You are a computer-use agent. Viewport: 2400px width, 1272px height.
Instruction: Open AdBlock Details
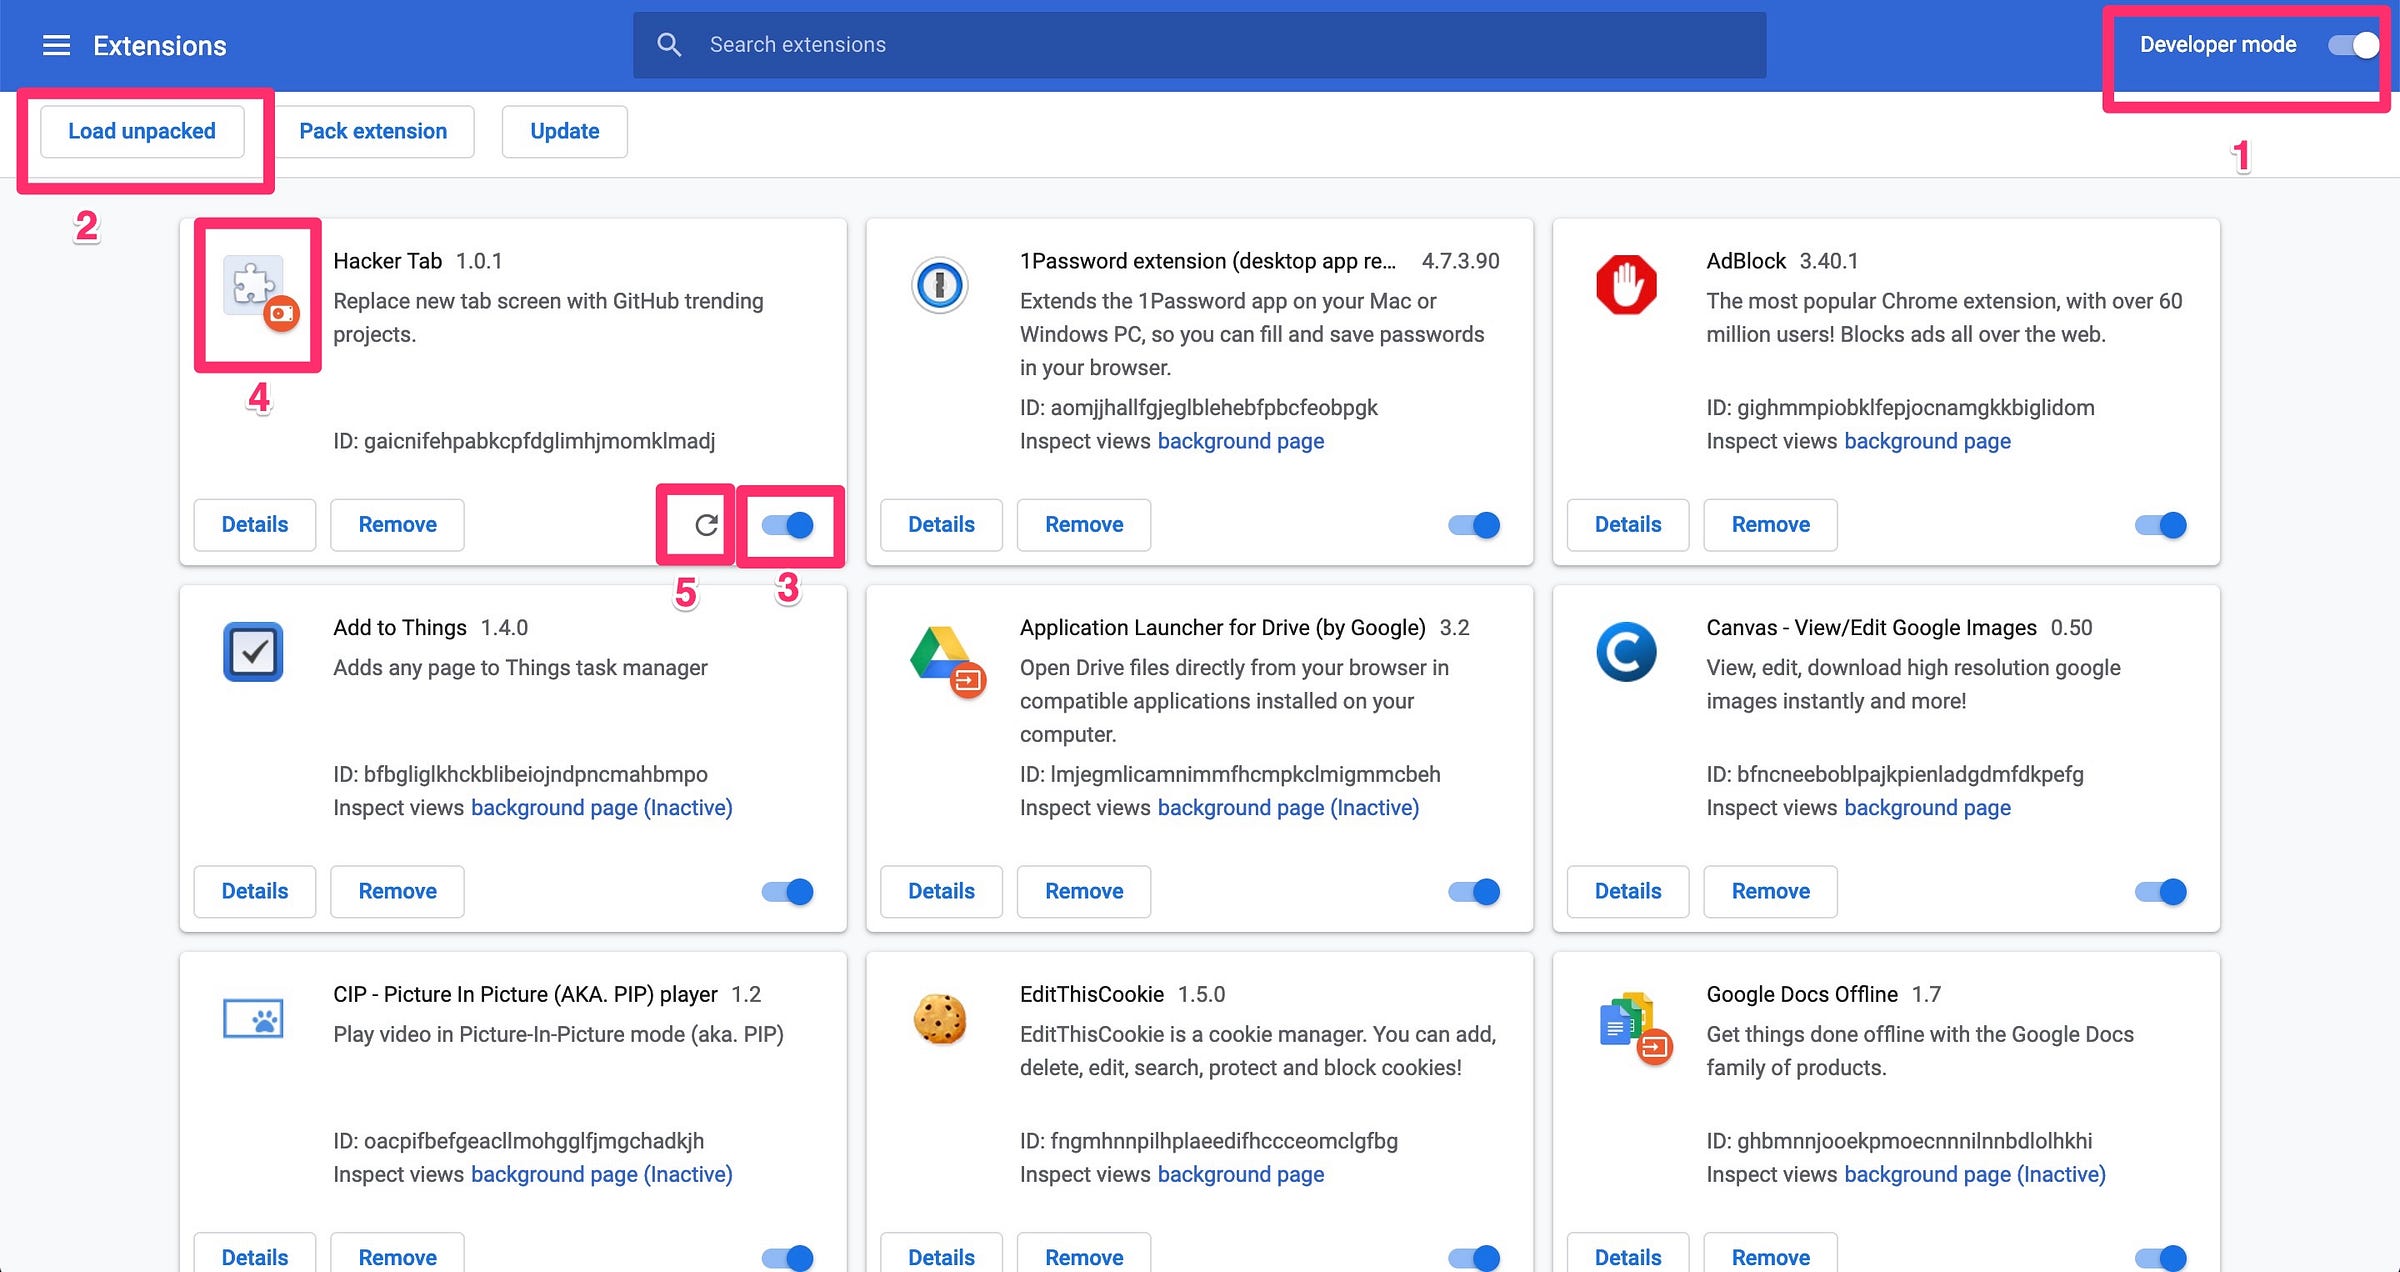point(1628,525)
